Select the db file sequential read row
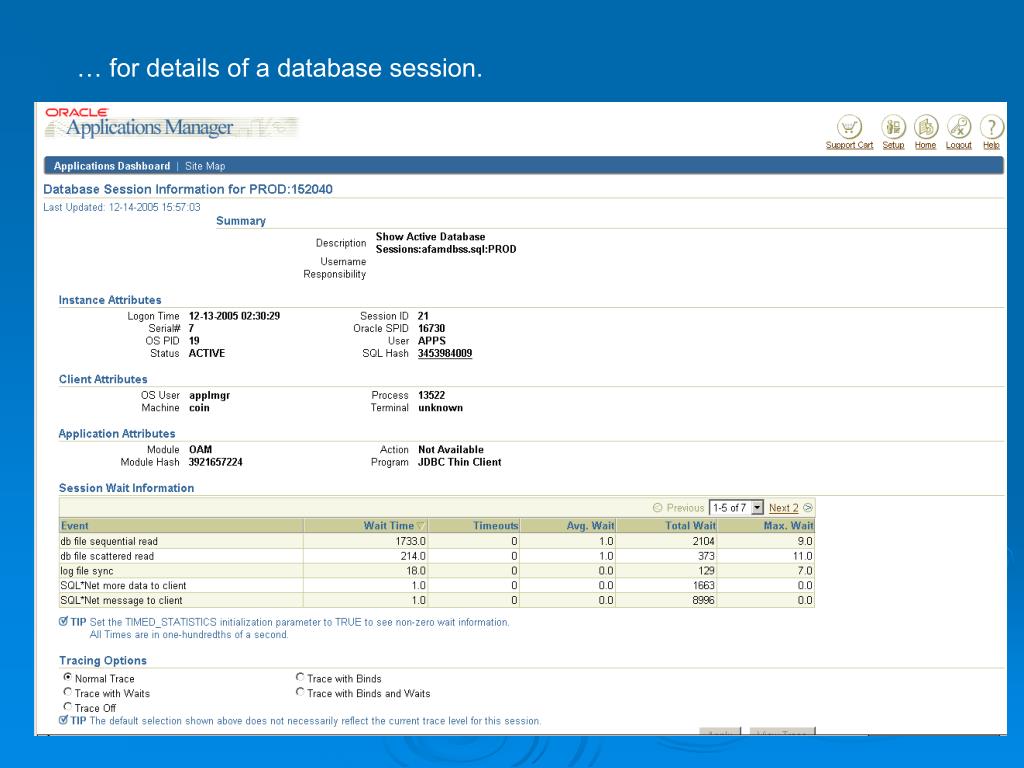 436,541
